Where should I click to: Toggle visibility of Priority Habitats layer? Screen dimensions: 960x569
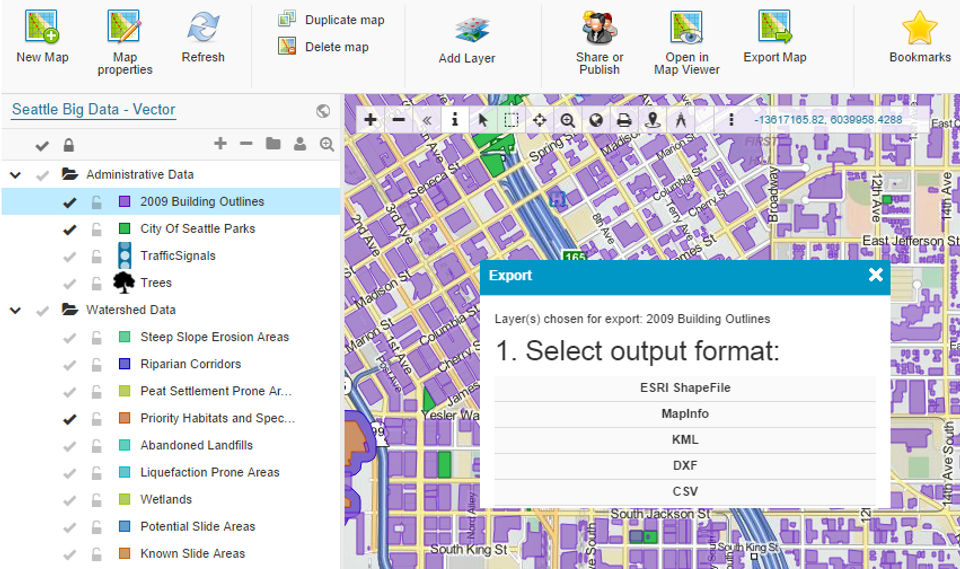(70, 419)
